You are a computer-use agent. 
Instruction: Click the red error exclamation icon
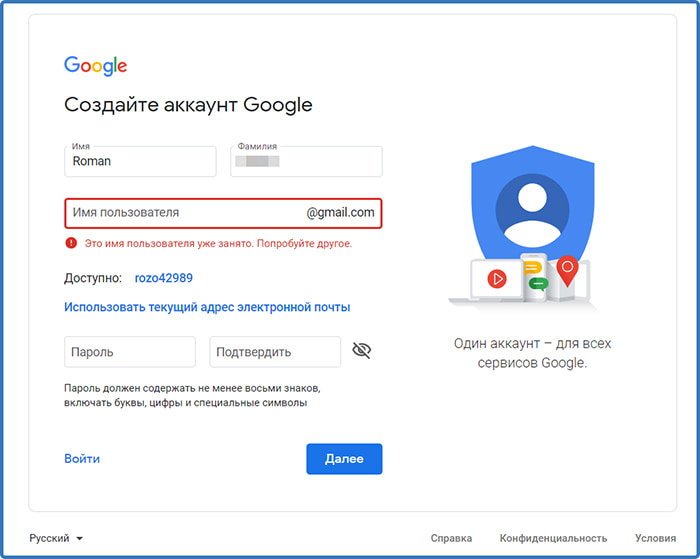(x=71, y=243)
